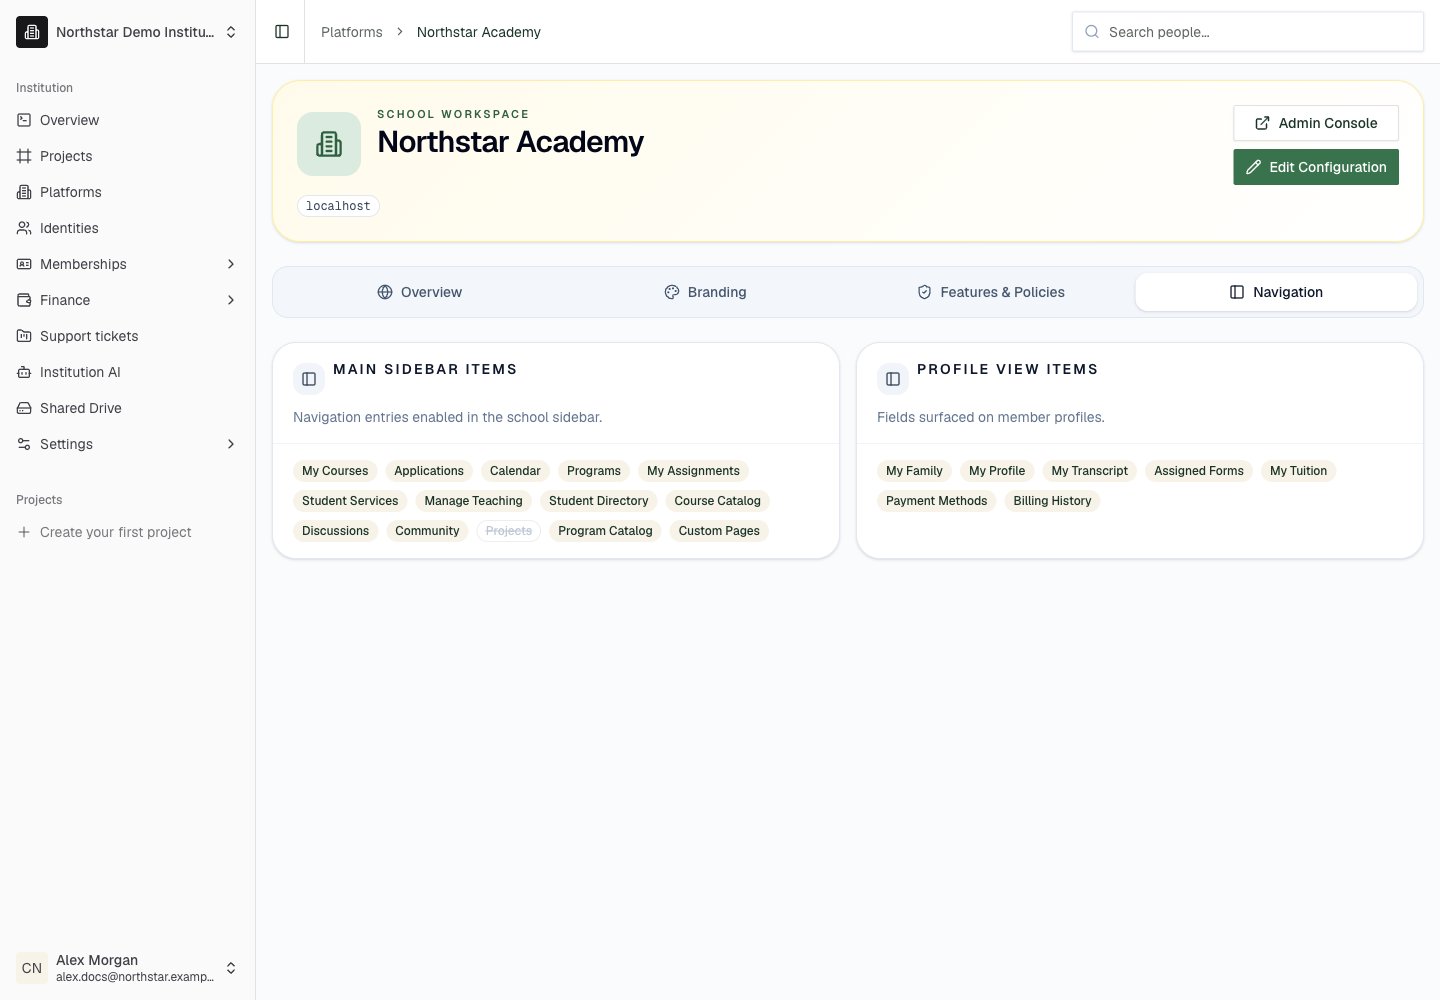Click the plus icon for first project
1440x1000 pixels.
[x=24, y=532]
